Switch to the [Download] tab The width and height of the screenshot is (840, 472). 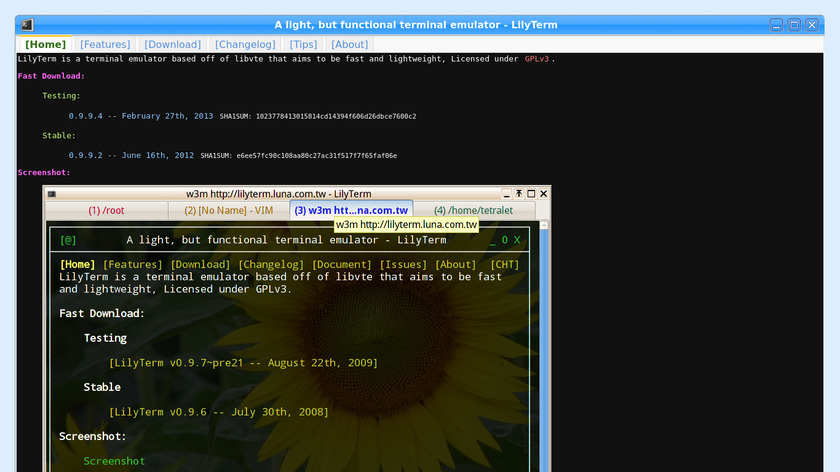coord(172,44)
